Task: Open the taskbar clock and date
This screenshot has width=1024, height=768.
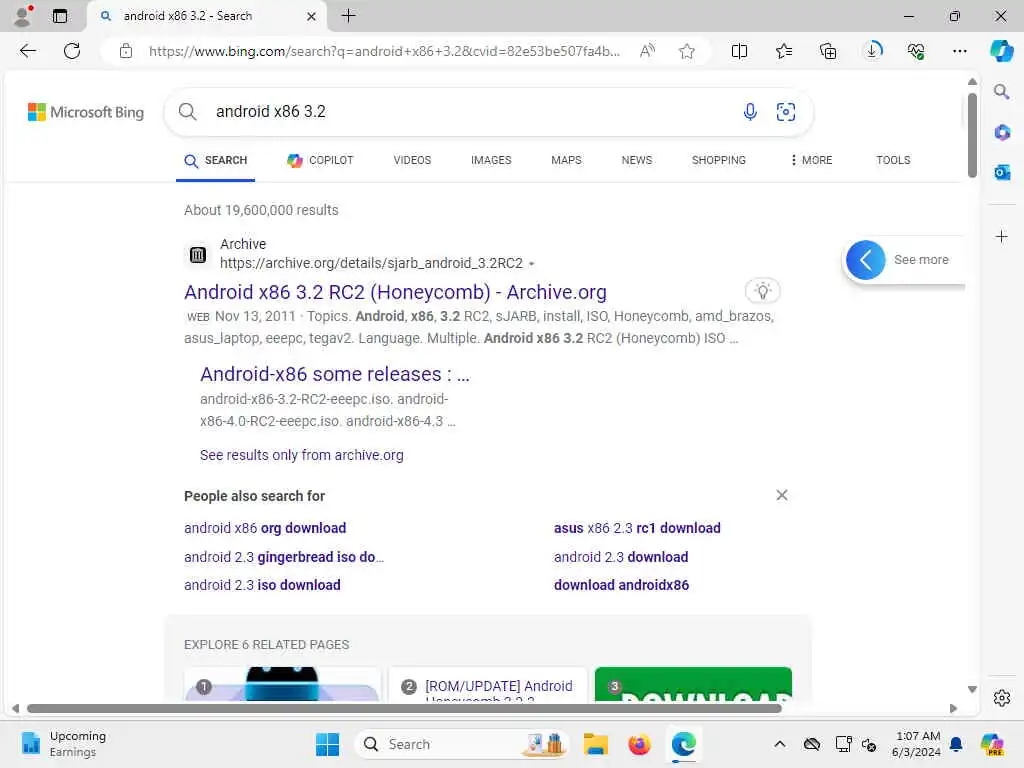Action: click(x=916, y=744)
